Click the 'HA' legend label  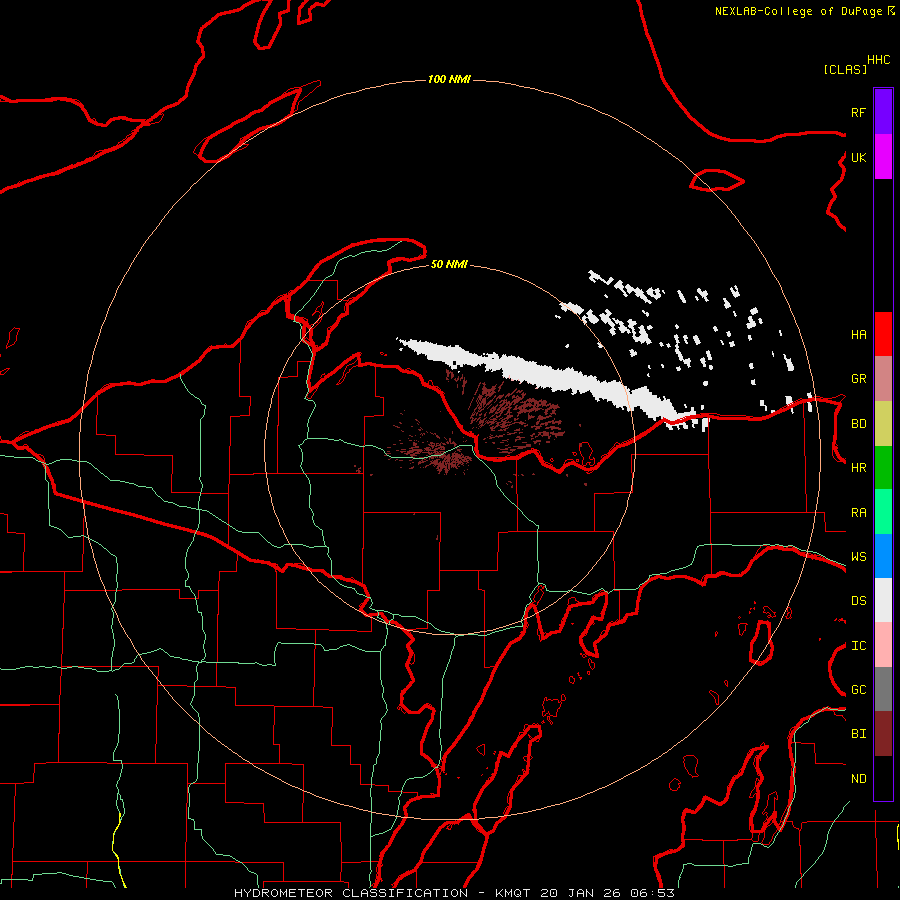[858, 334]
